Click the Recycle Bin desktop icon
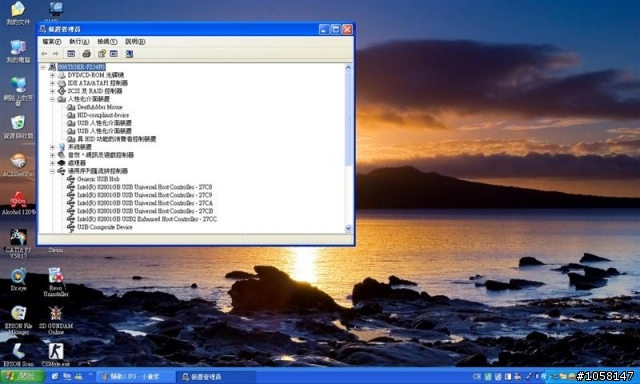Screen dimensions: 640x384 (18, 127)
